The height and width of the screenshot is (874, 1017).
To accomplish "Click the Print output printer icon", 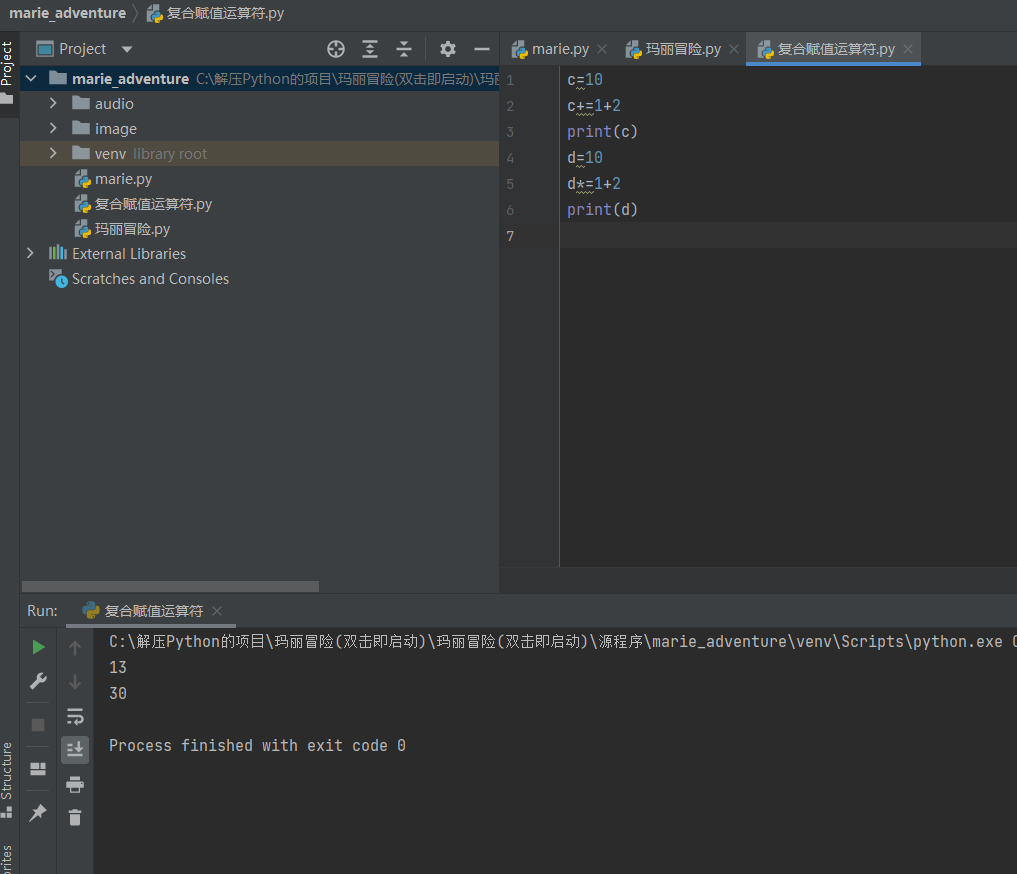I will coord(75,785).
